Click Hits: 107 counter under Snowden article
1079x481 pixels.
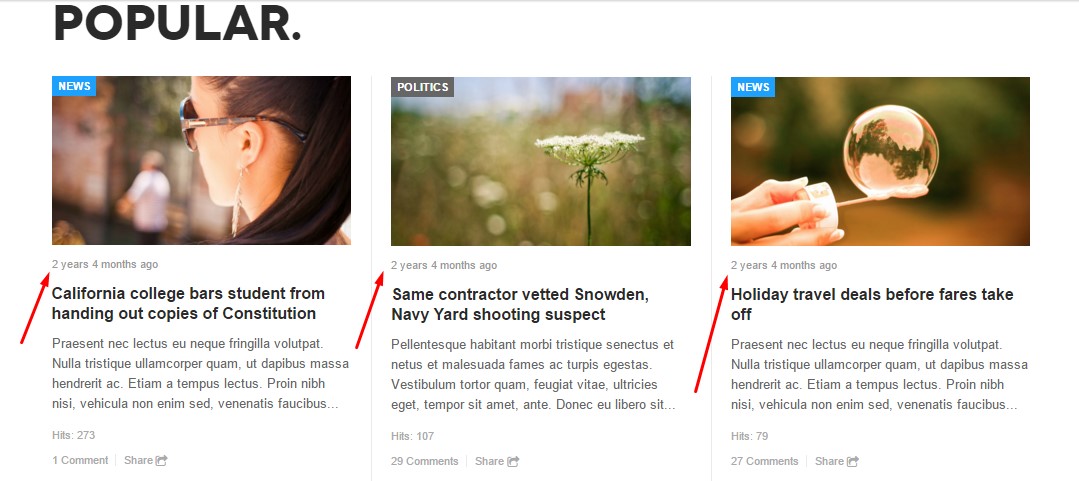(x=413, y=436)
